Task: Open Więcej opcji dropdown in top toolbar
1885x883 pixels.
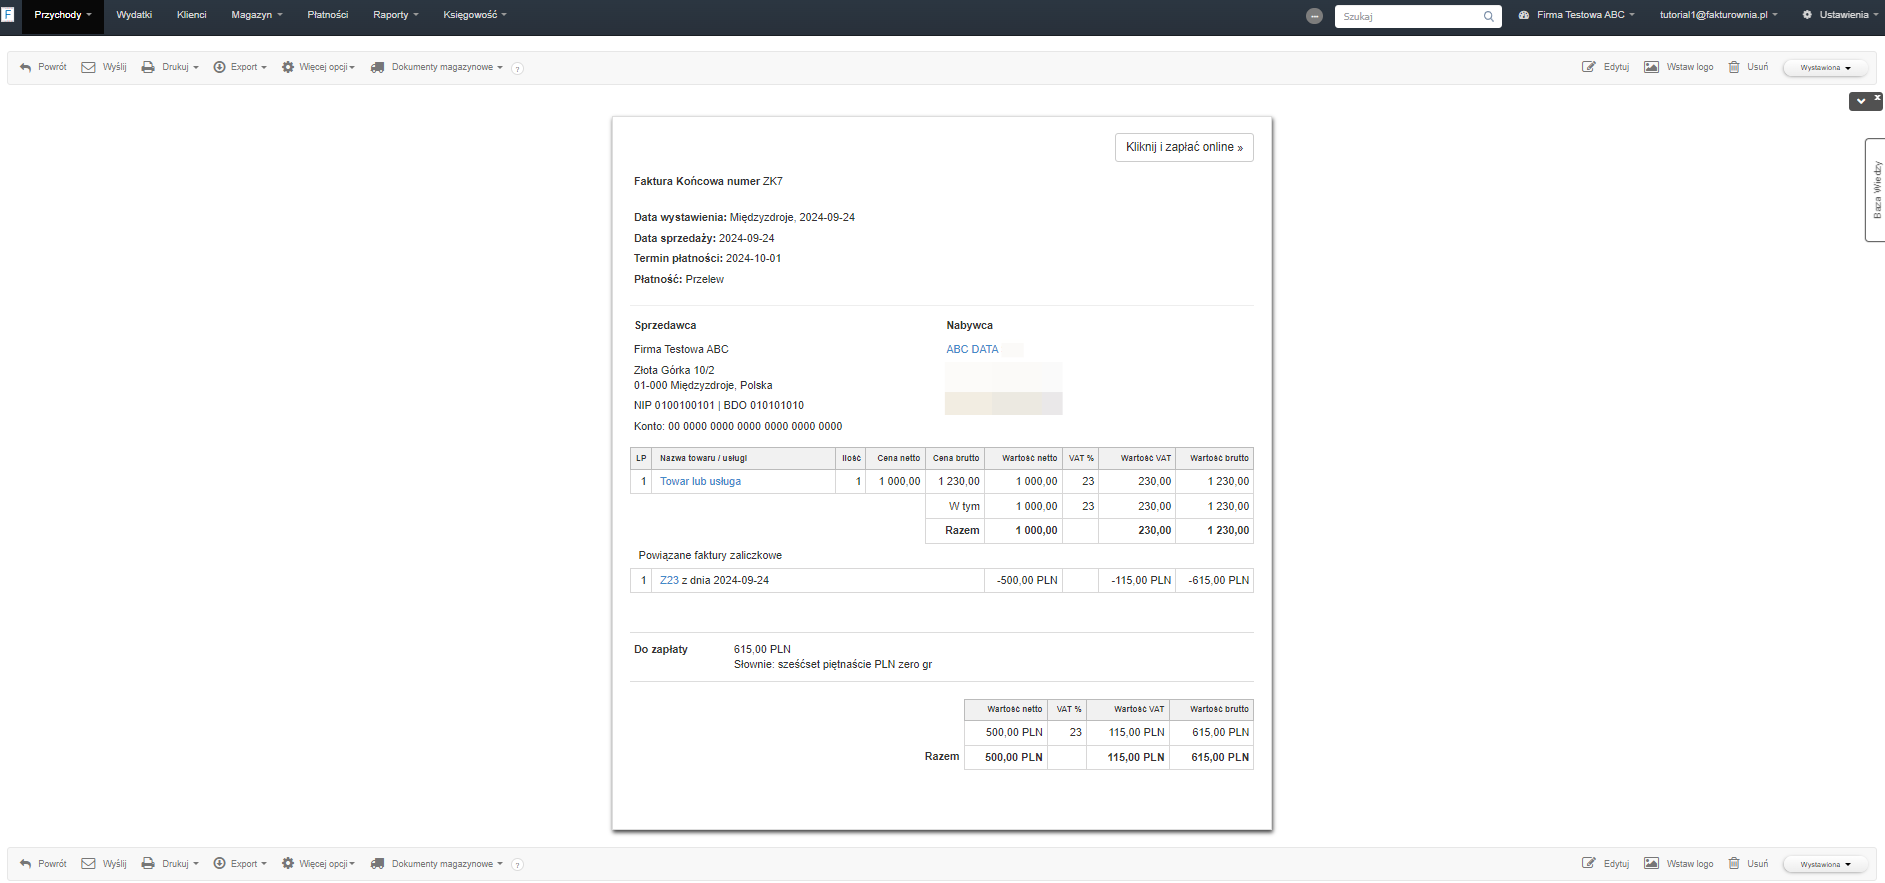Action: pos(318,67)
